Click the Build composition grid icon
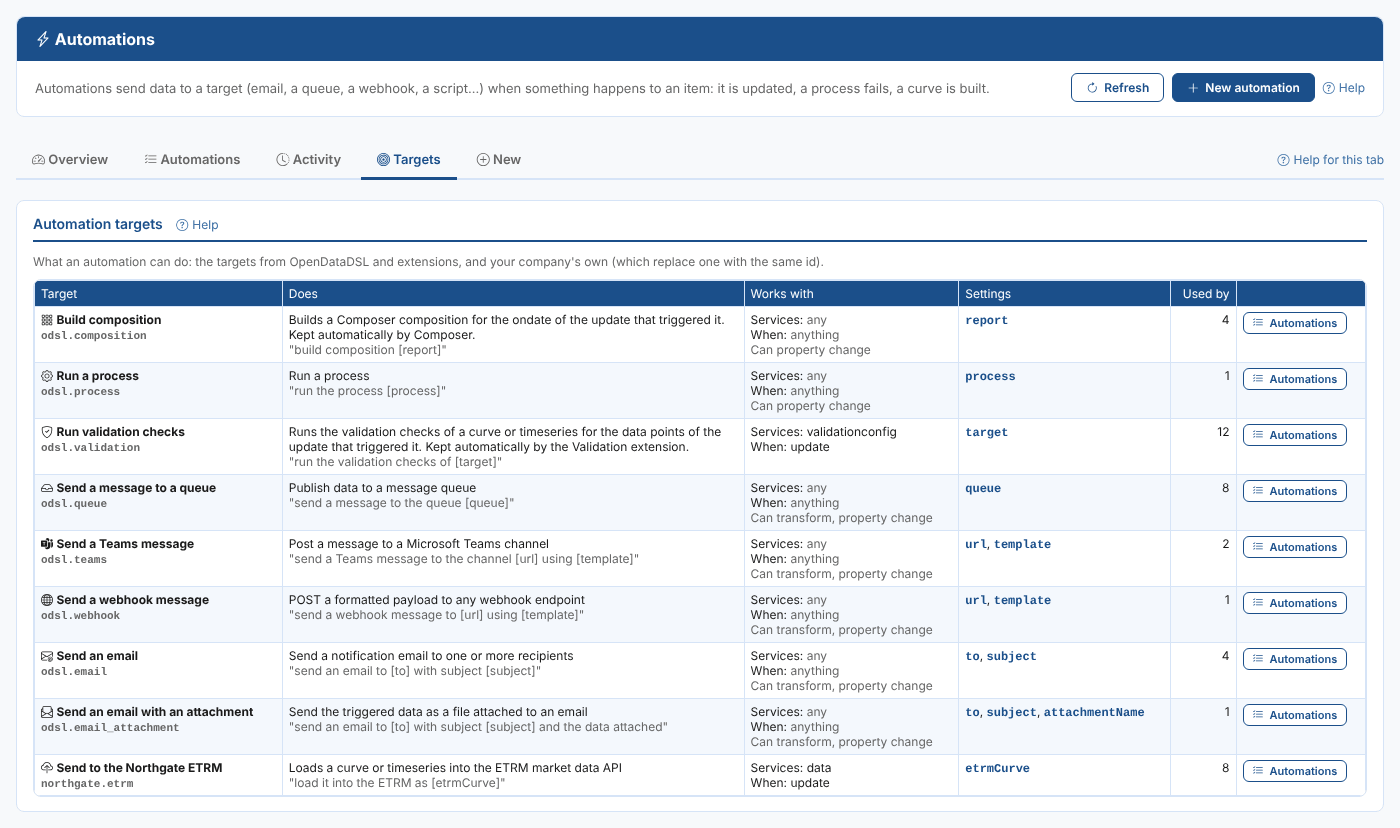This screenshot has height=828, width=1400. [47, 320]
